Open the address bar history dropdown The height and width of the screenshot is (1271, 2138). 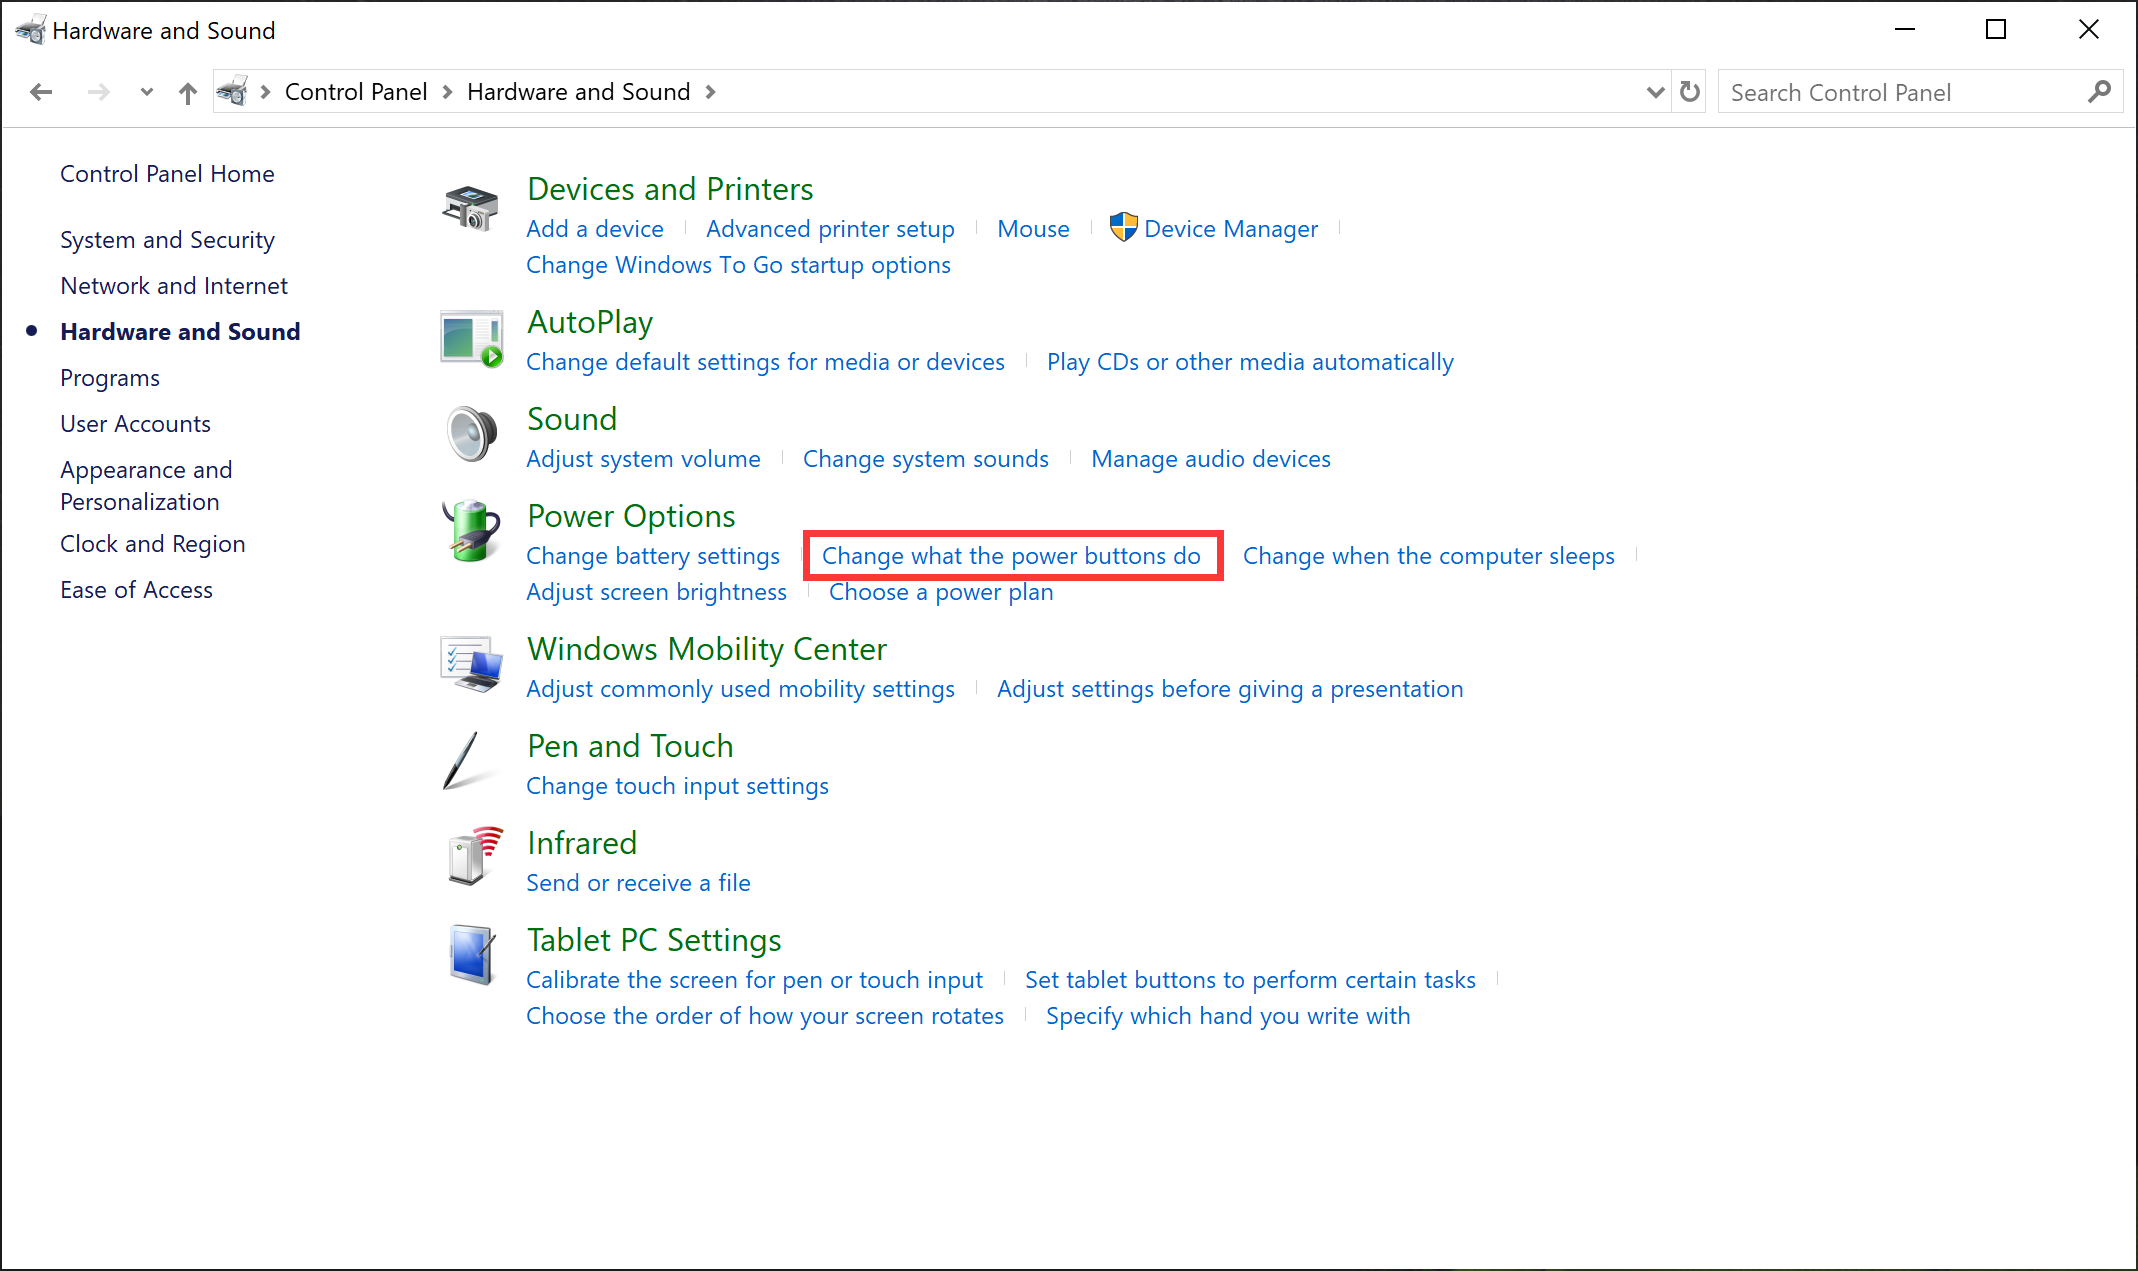pyautogui.click(x=1654, y=91)
